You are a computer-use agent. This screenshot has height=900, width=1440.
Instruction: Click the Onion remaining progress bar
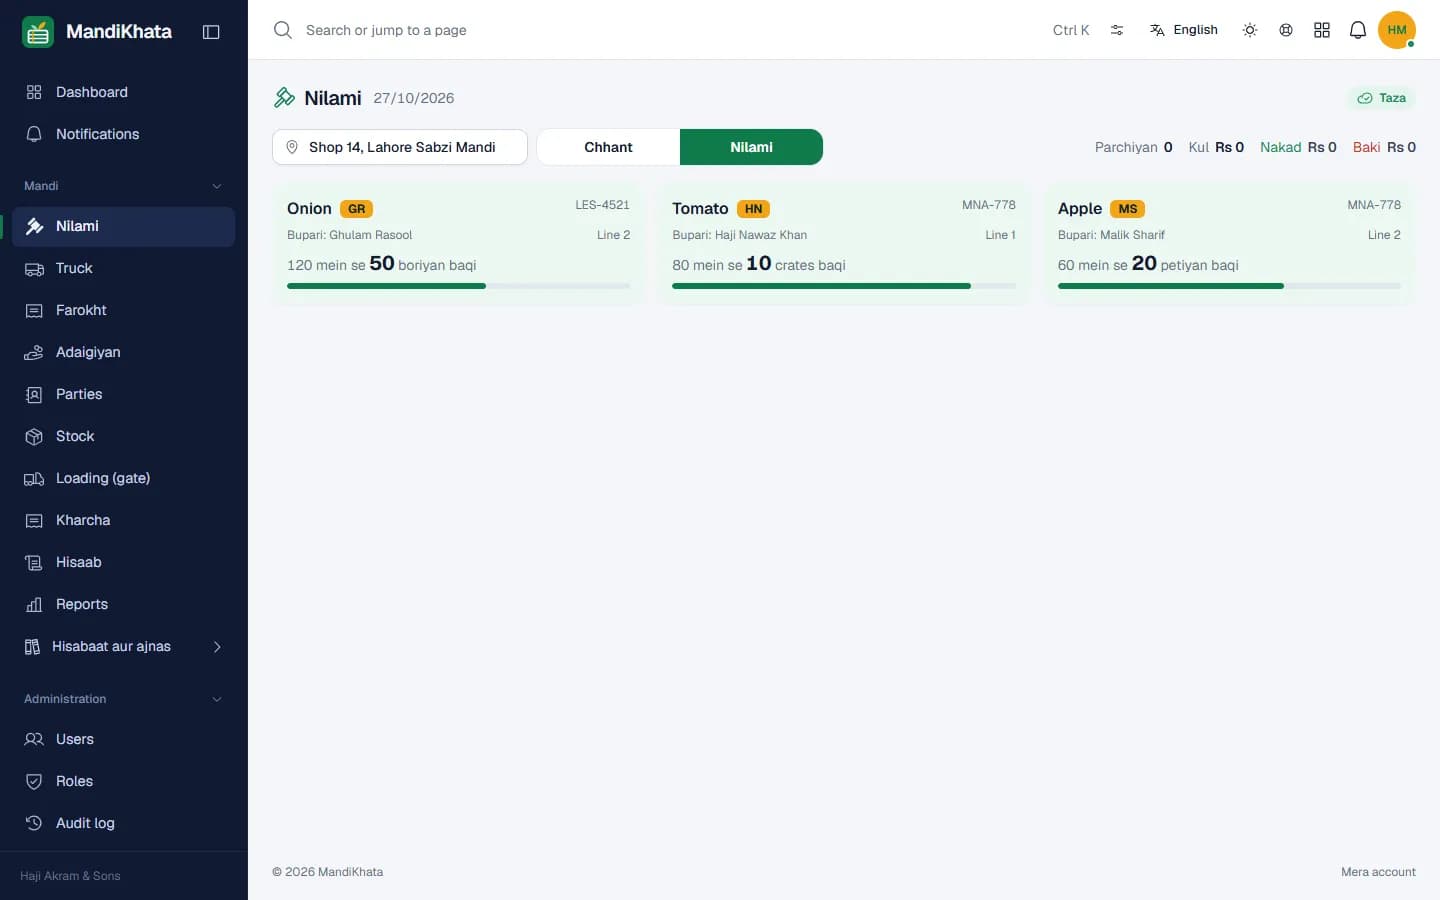(458, 286)
